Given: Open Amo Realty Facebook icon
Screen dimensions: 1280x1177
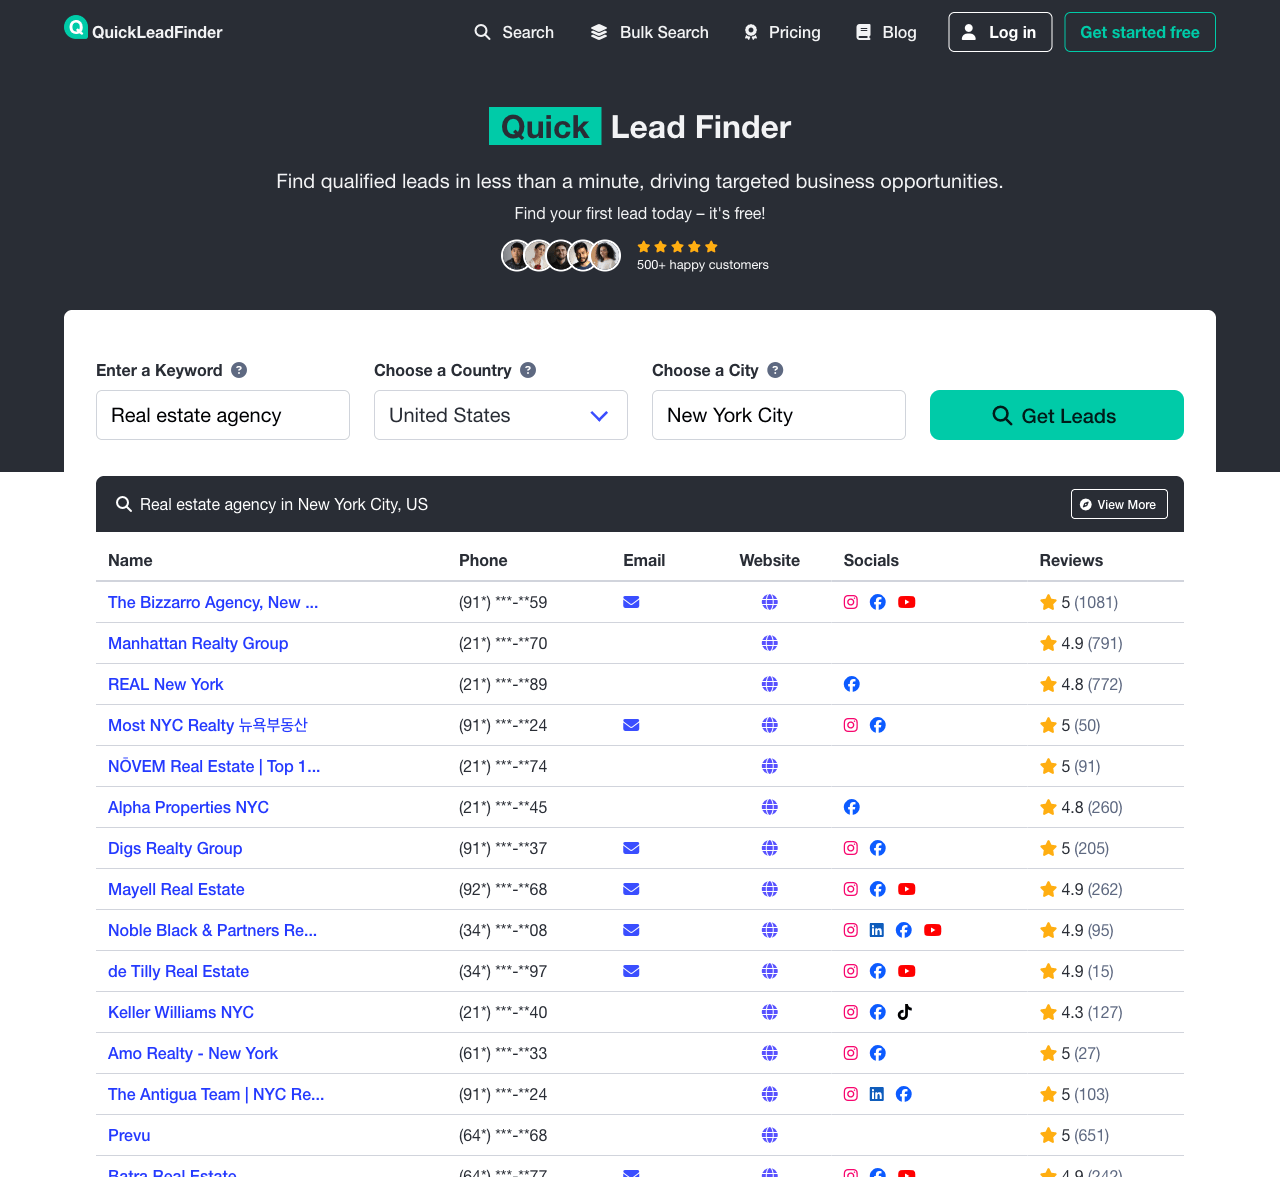Looking at the screenshot, I should (877, 1053).
